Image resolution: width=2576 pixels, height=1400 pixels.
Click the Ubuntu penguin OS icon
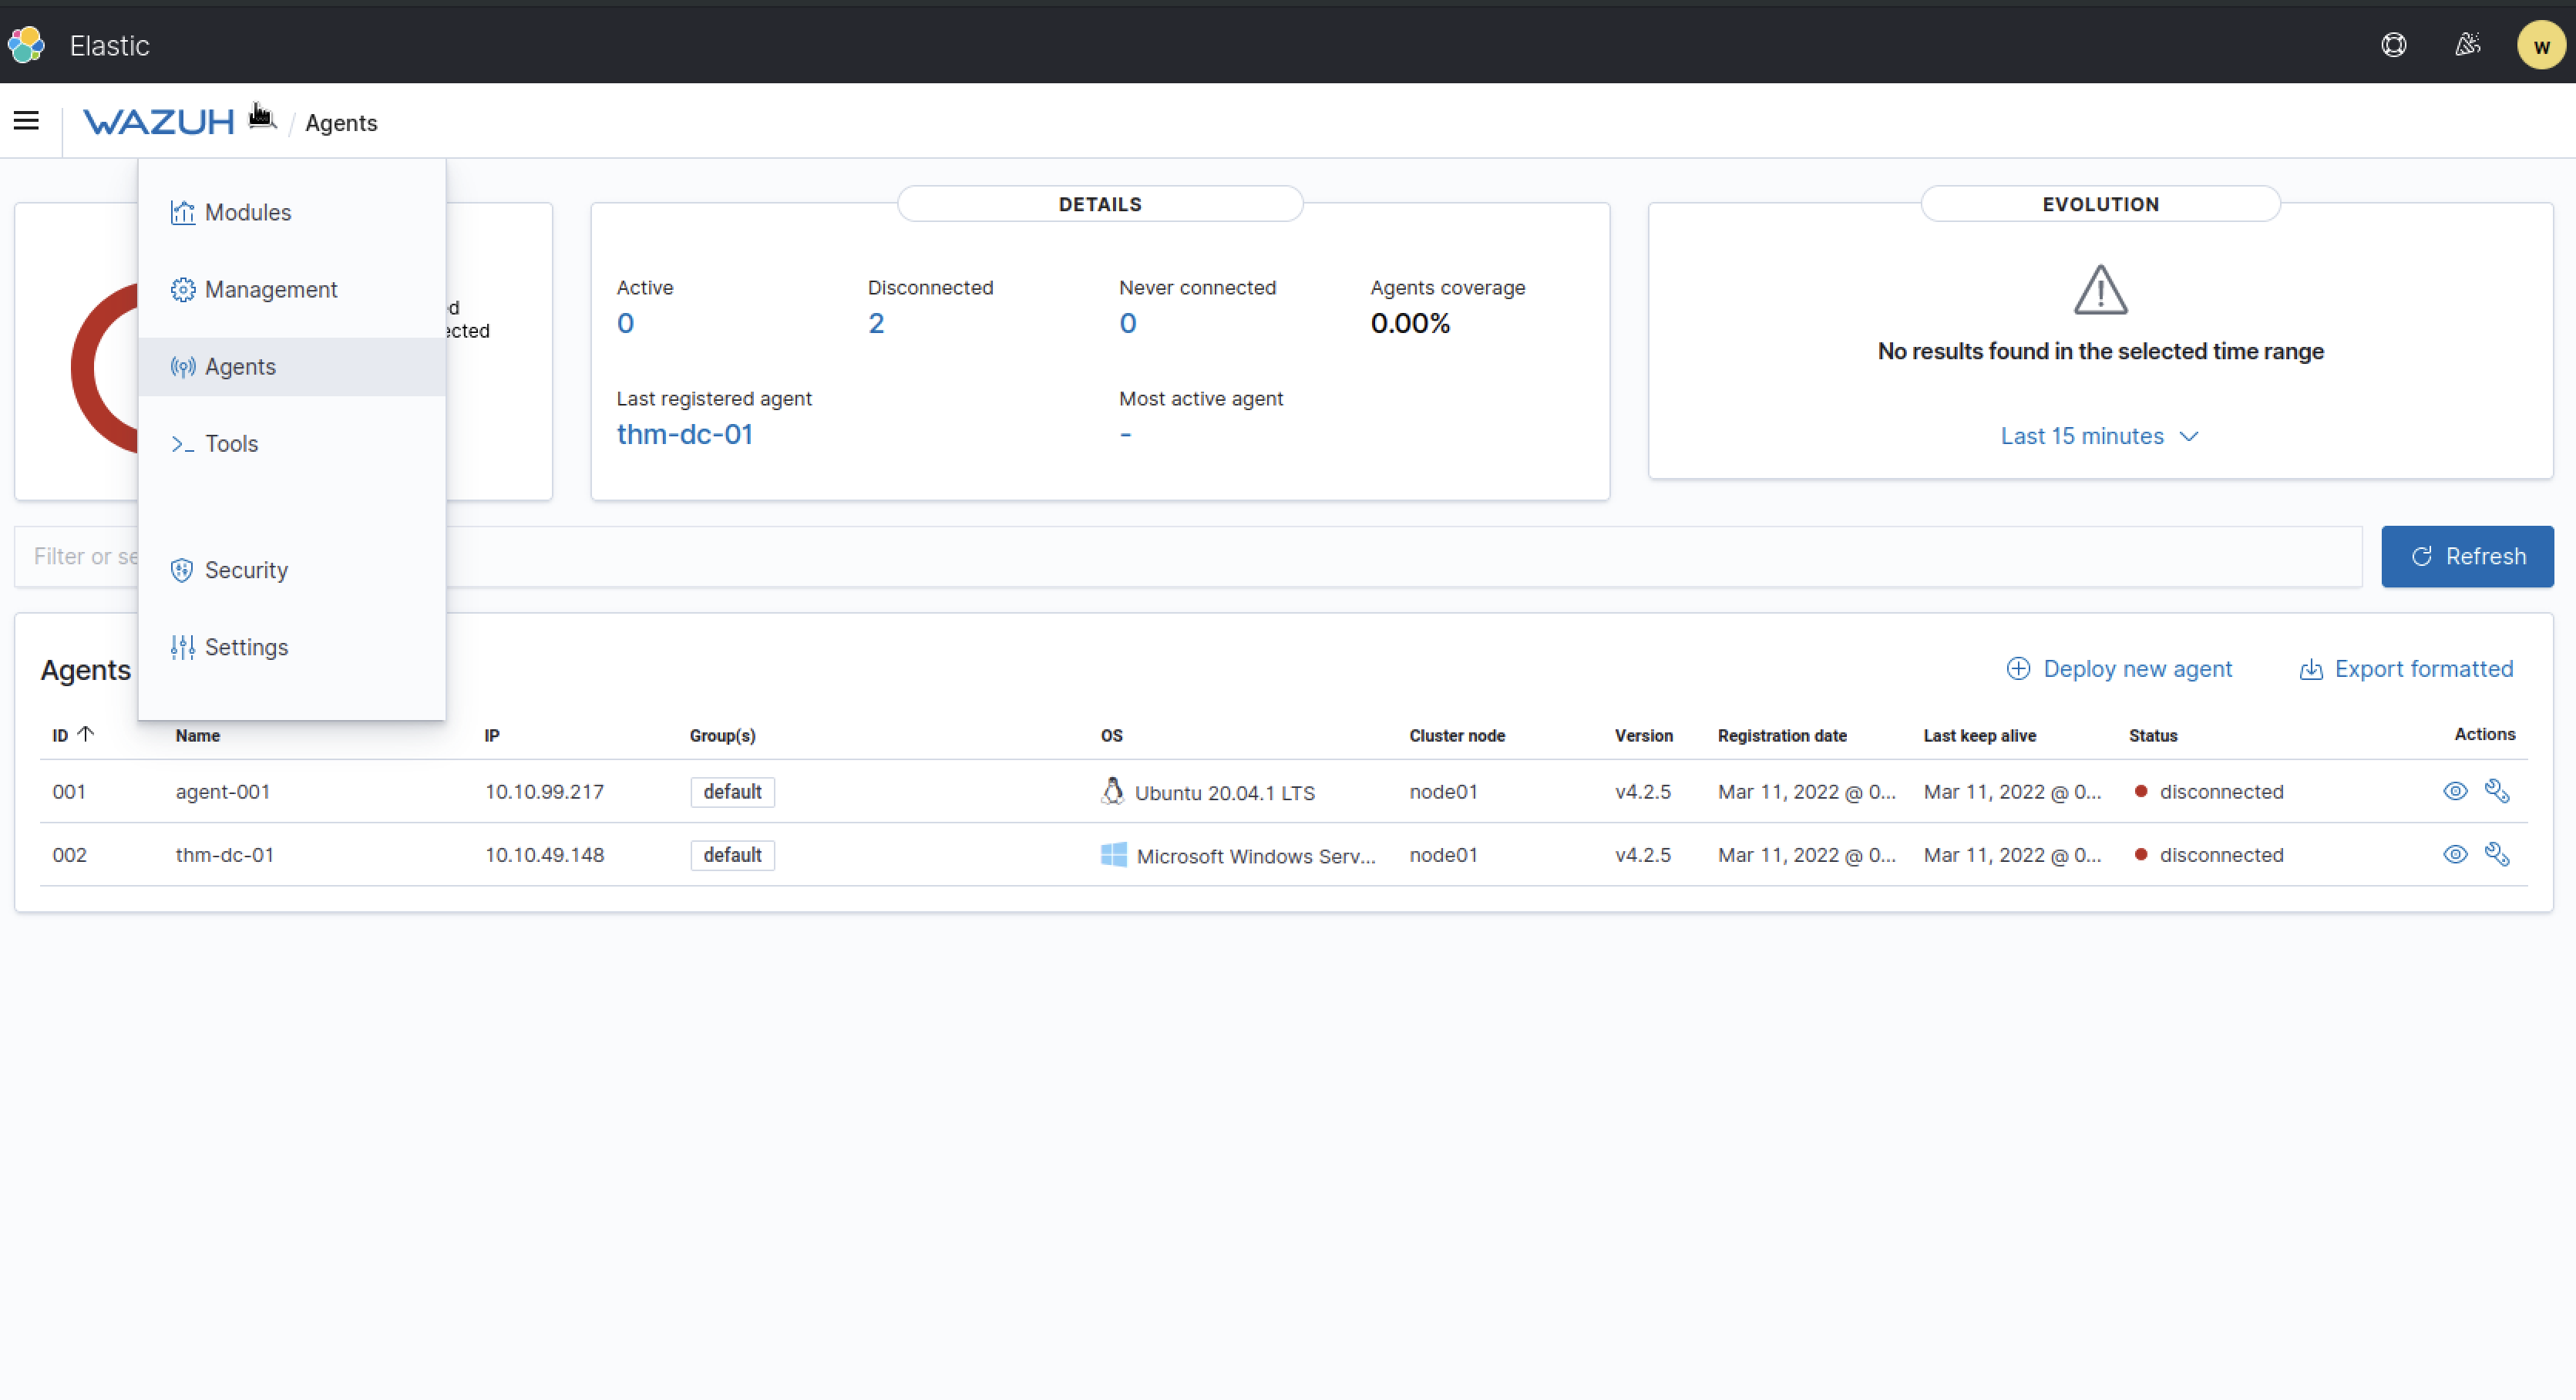pyautogui.click(x=1112, y=791)
